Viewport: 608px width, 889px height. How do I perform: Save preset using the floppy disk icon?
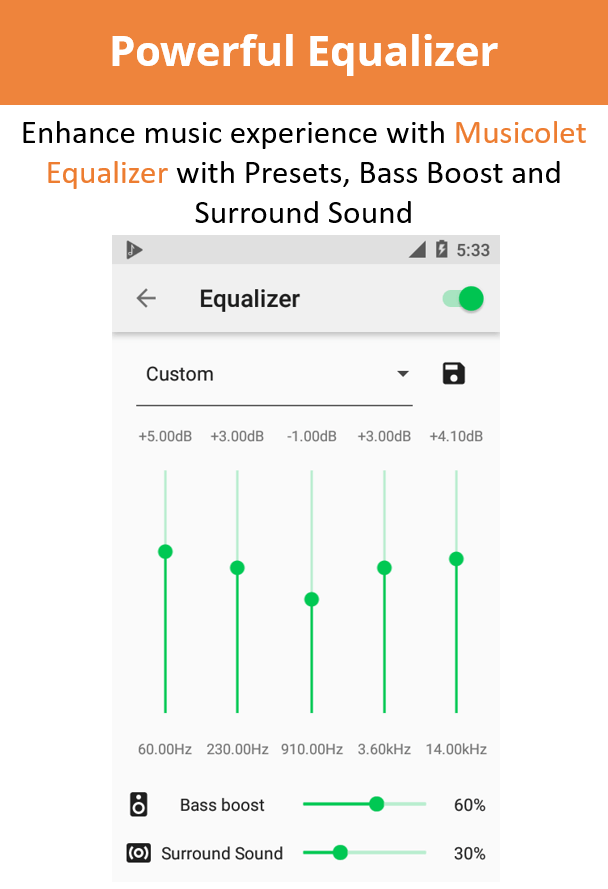coord(453,374)
